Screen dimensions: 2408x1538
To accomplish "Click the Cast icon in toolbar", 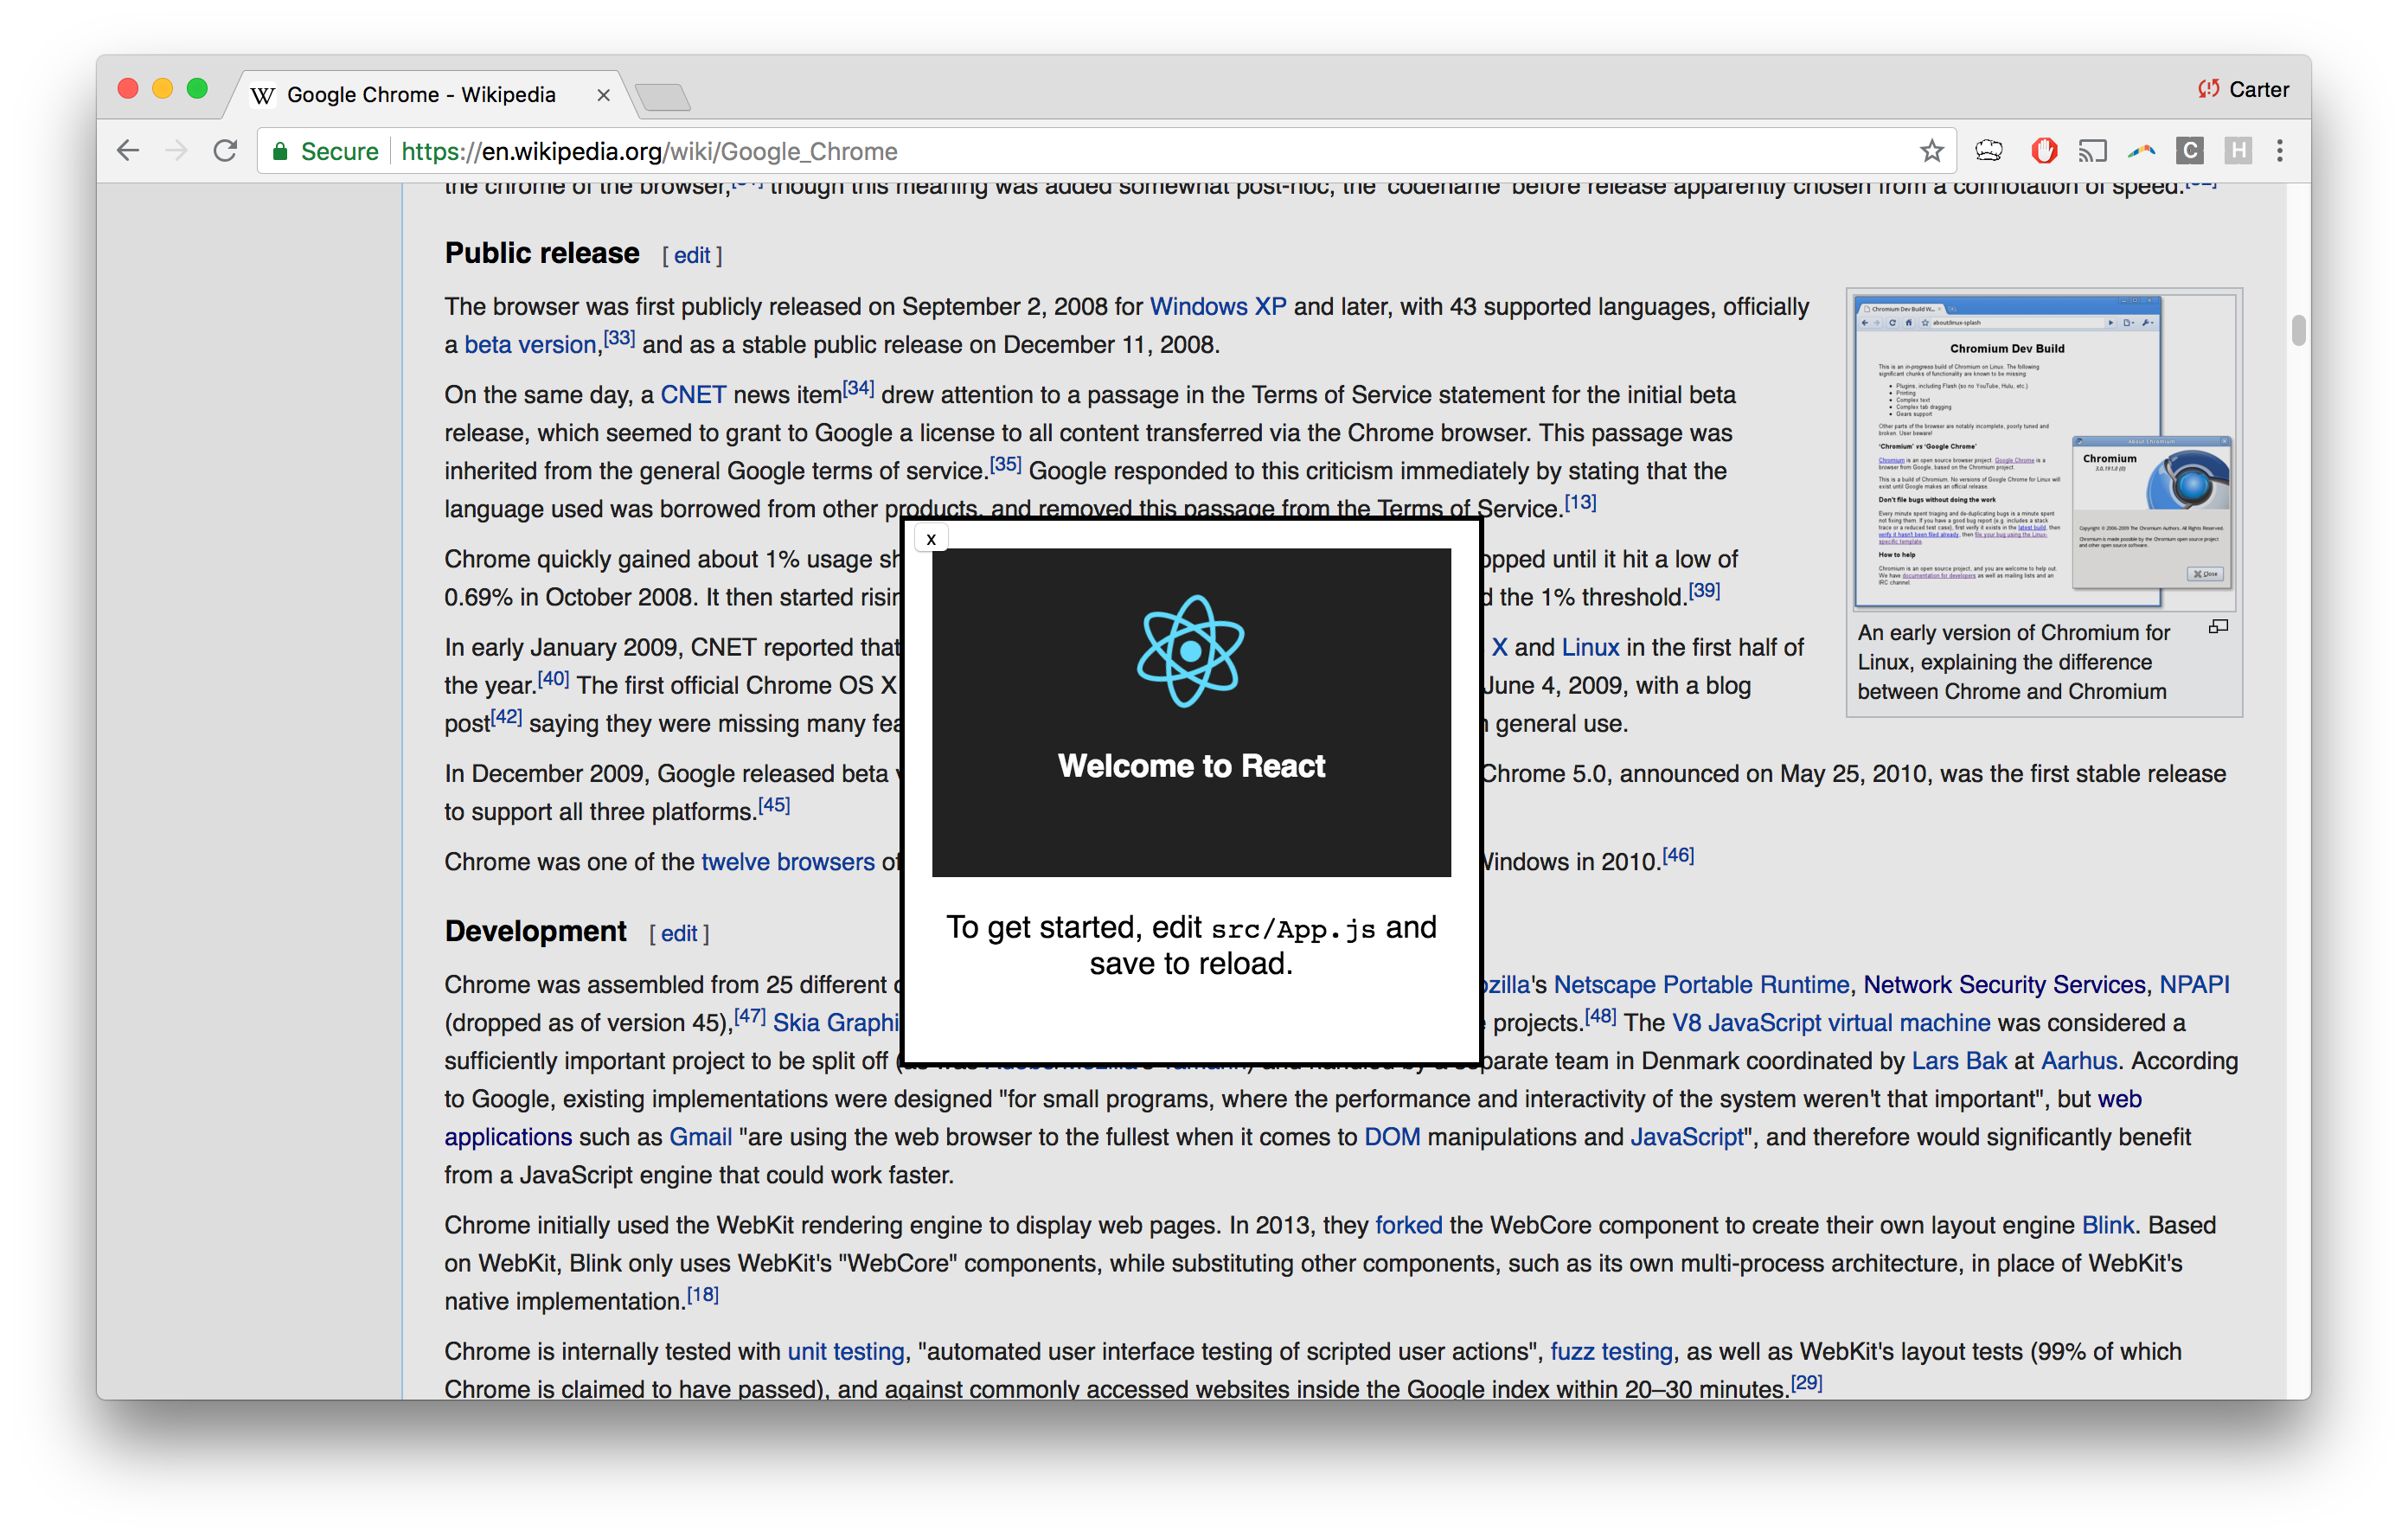I will 2092,151.
